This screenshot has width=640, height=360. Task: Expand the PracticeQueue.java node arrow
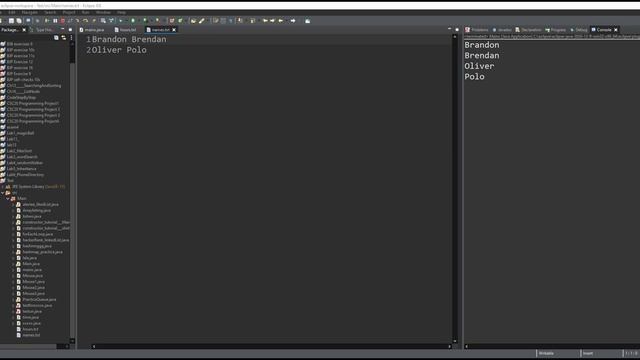coord(13,300)
